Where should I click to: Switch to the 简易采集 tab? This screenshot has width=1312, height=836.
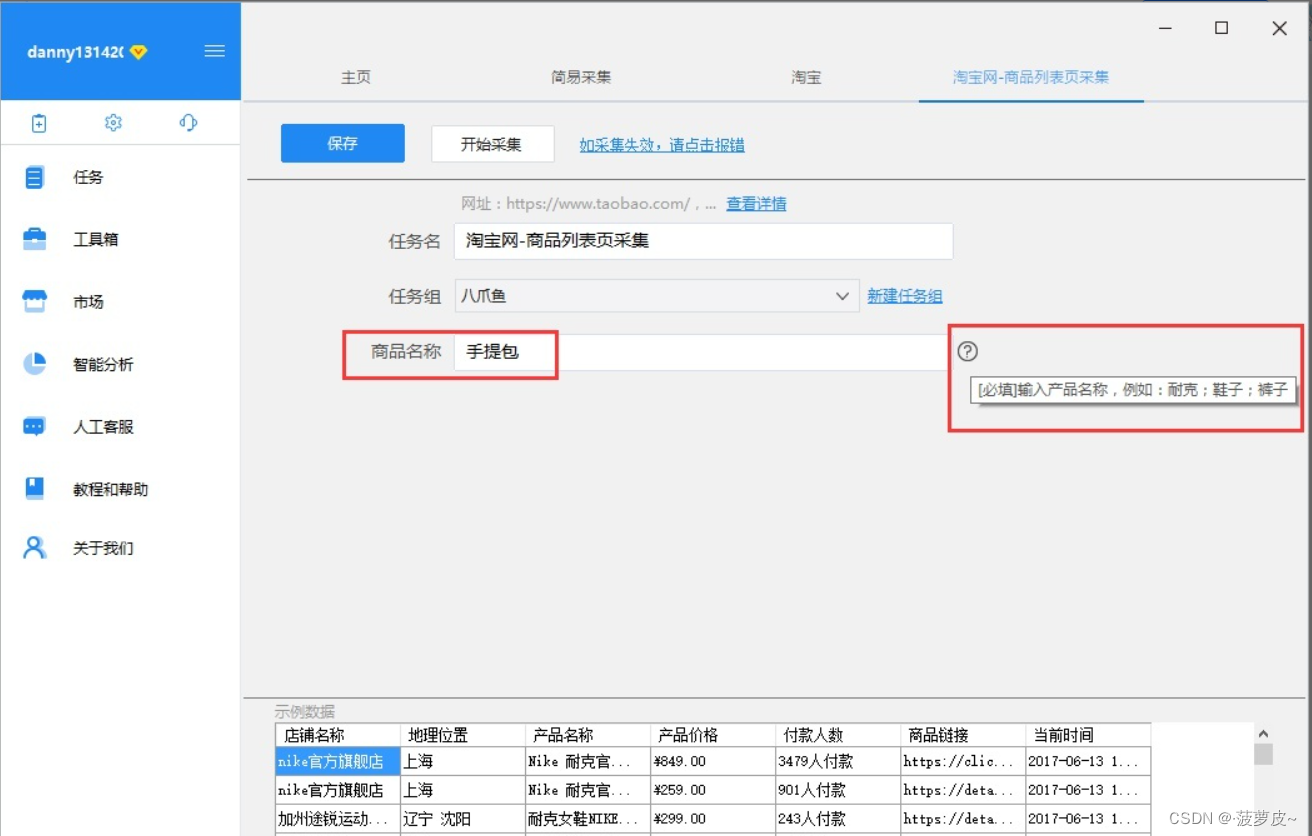tap(581, 77)
